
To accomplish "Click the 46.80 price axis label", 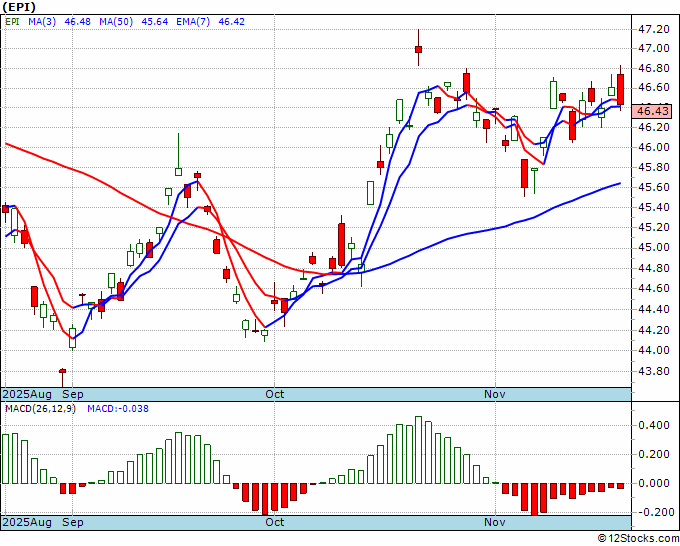I will [654, 69].
